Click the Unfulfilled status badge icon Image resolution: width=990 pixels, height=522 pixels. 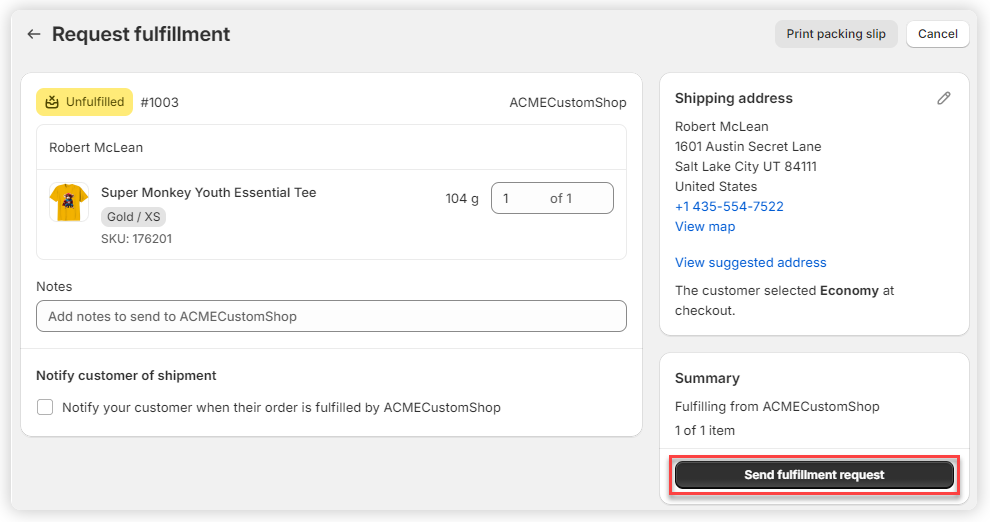52,102
